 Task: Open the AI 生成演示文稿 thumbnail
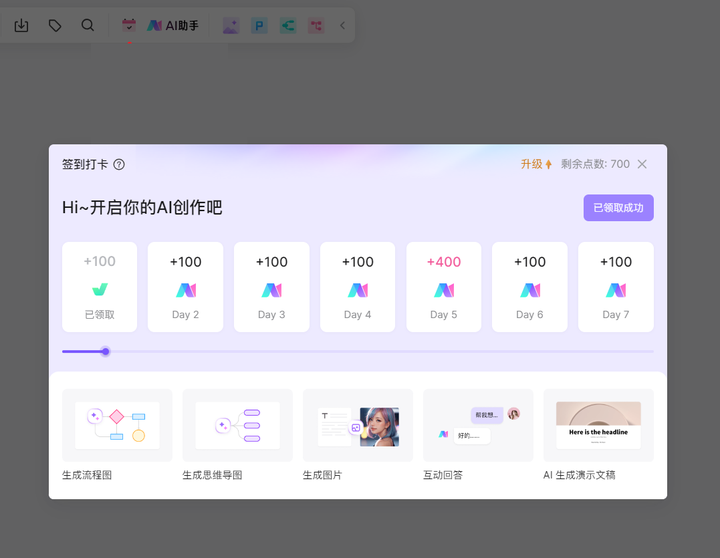point(598,425)
